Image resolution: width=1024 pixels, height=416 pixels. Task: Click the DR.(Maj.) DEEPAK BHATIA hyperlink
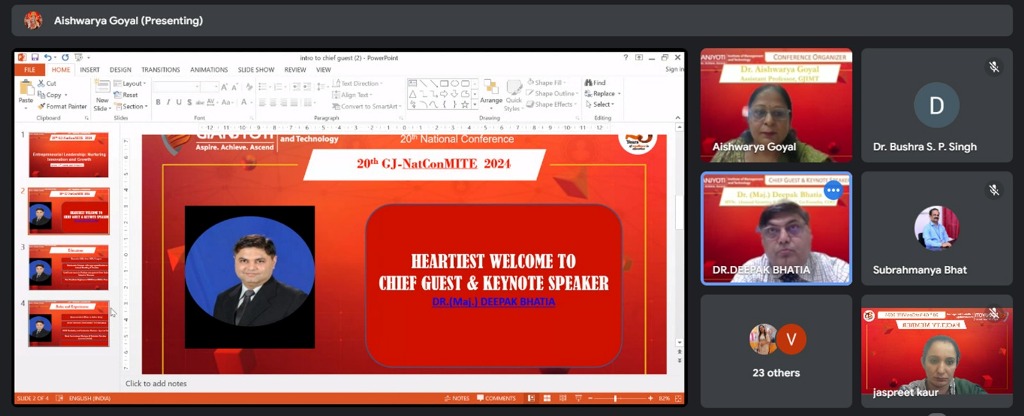(494, 302)
